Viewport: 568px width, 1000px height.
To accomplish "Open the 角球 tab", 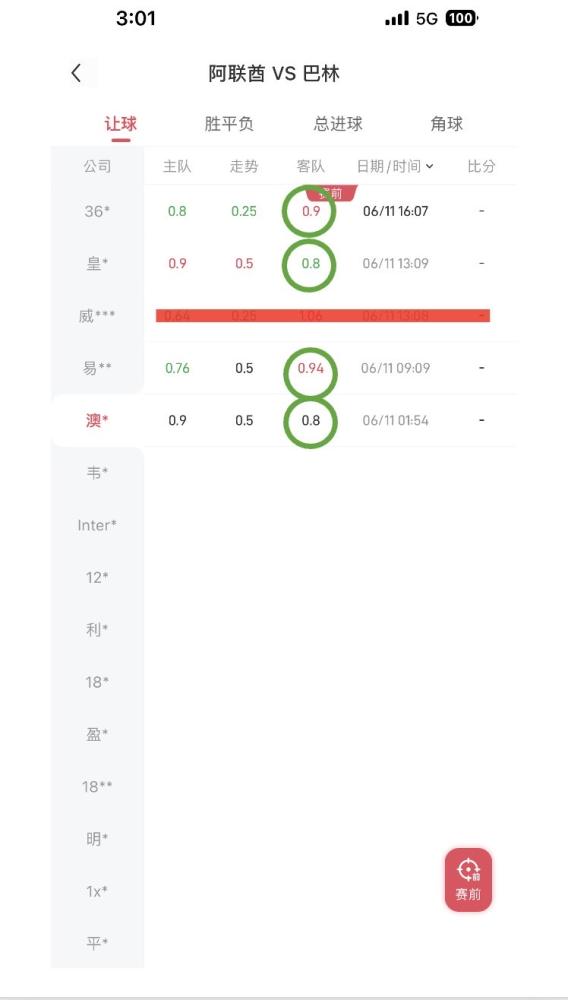I will coord(446,124).
